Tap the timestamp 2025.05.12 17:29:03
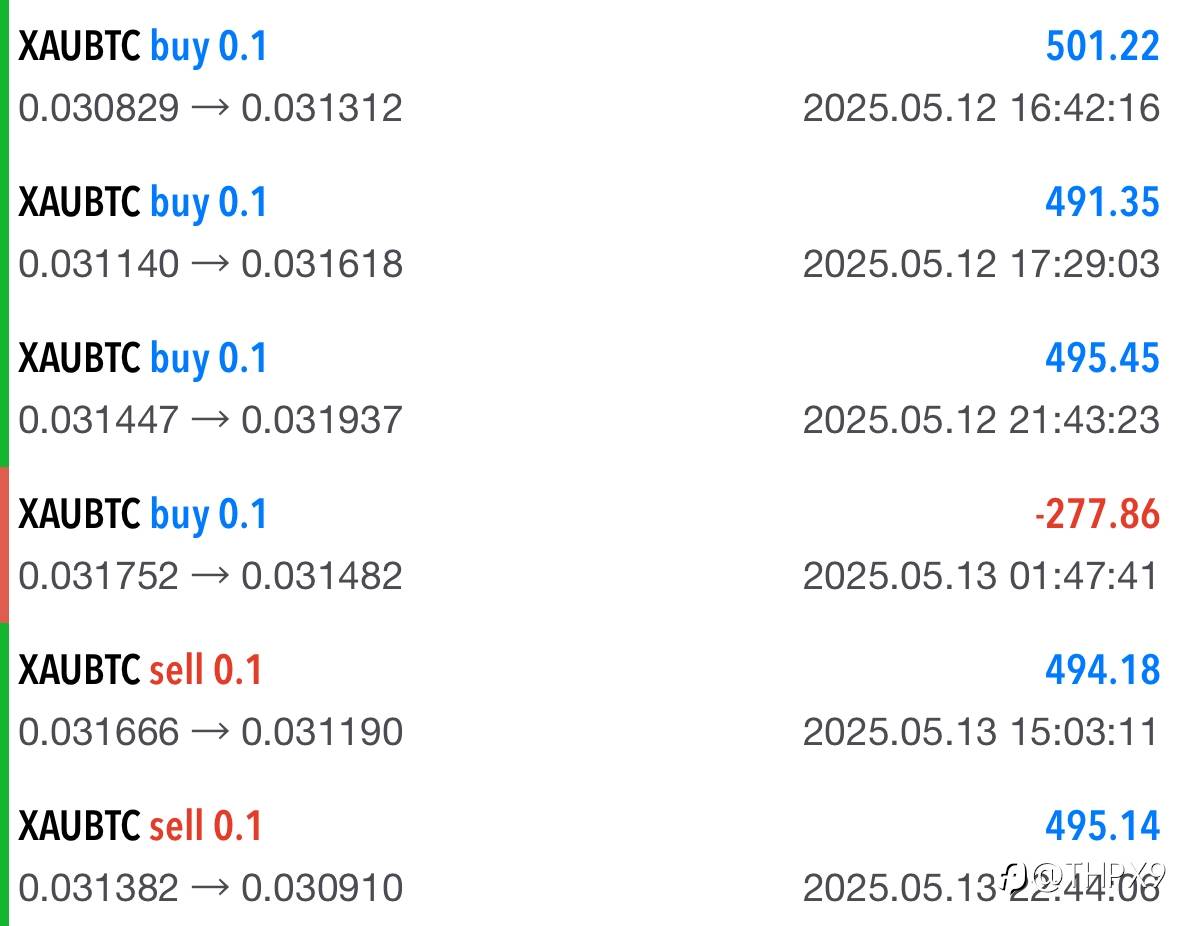 coord(981,265)
